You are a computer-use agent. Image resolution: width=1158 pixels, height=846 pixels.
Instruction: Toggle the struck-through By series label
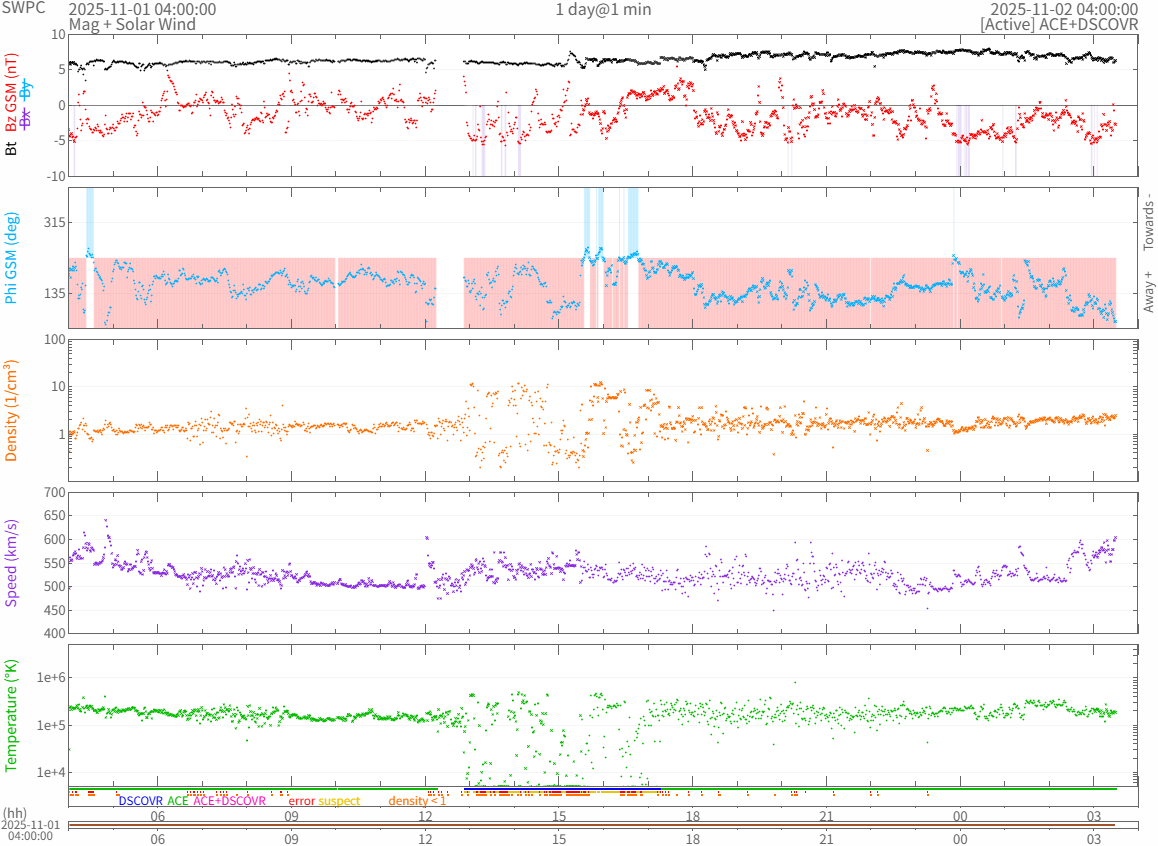[26, 88]
